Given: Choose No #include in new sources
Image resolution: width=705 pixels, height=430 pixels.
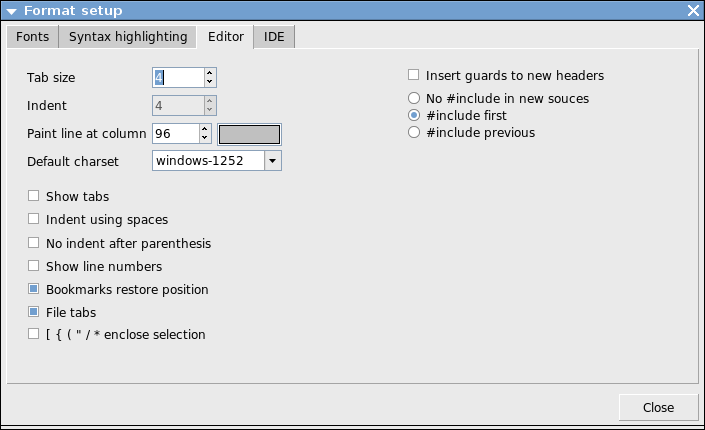Looking at the screenshot, I should [414, 99].
